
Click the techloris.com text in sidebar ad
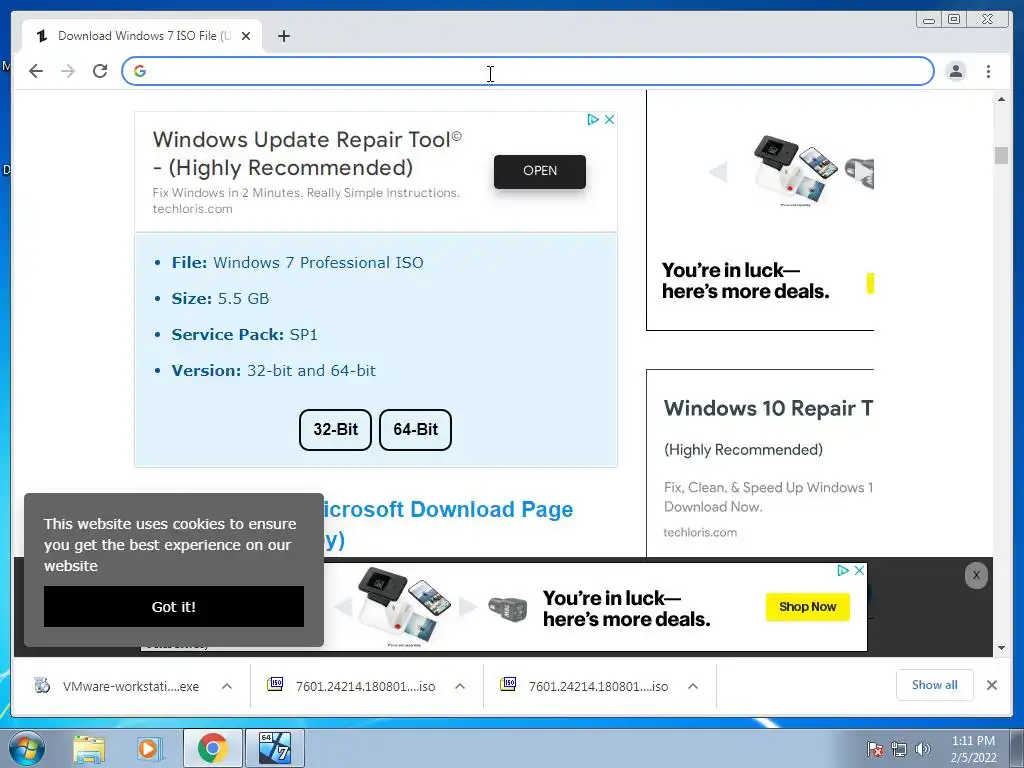(700, 532)
